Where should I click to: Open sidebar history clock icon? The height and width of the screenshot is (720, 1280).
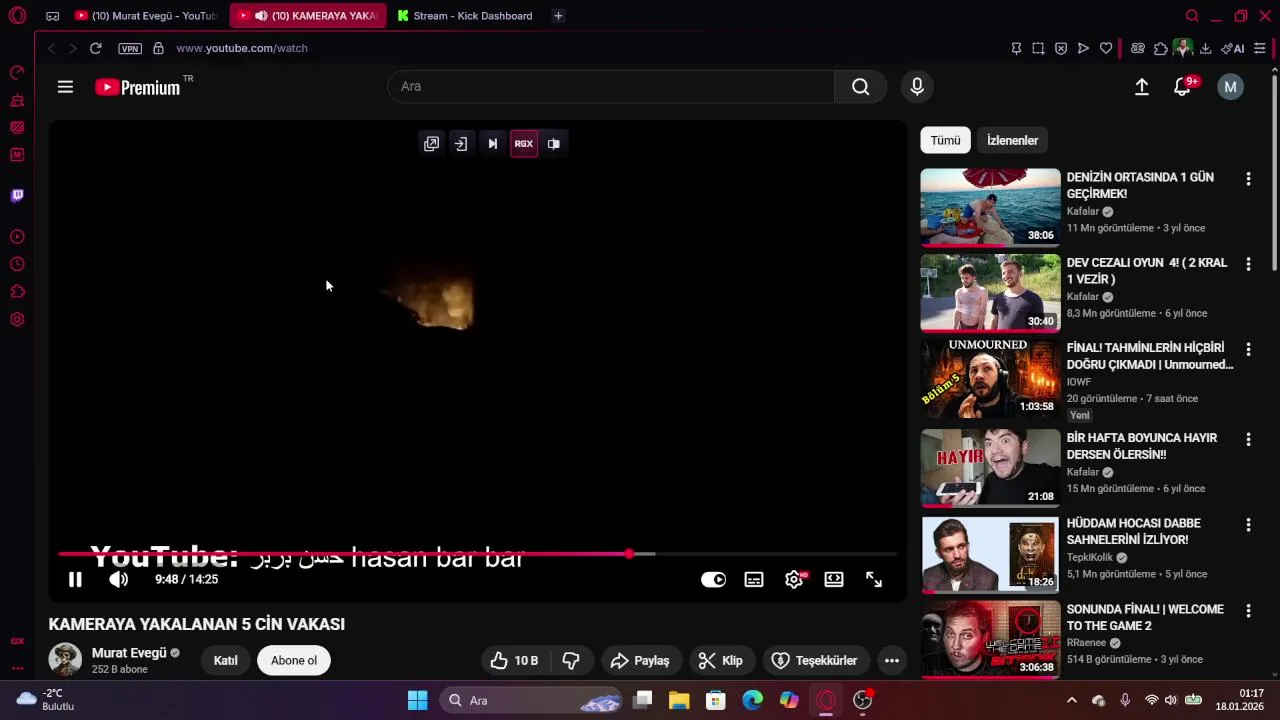point(17,265)
